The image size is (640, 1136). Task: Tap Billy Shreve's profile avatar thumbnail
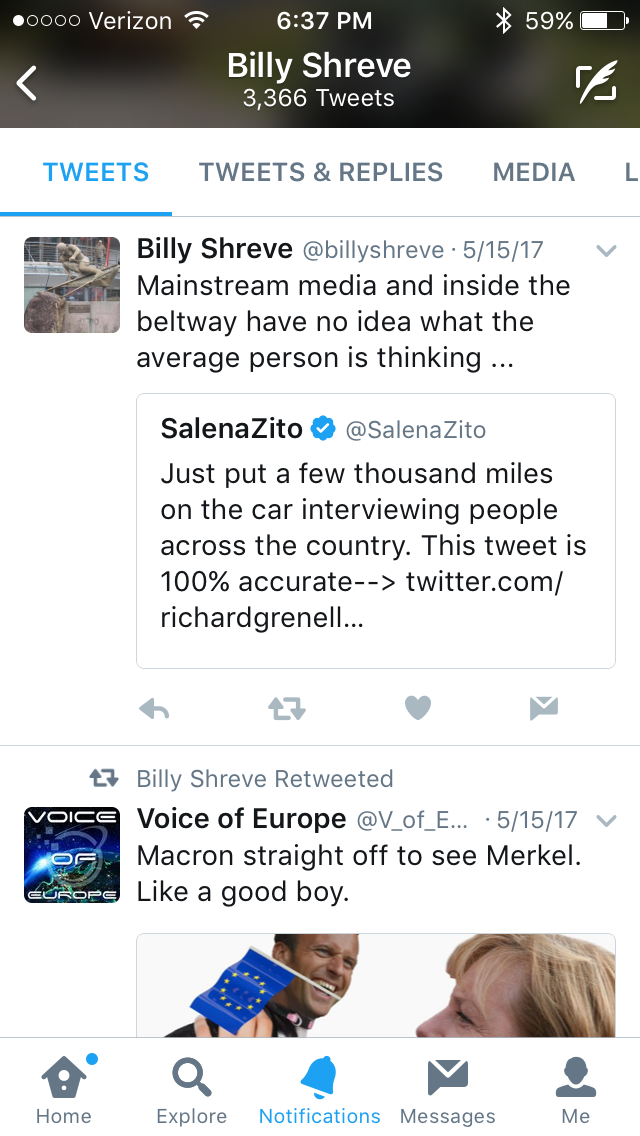coord(71,285)
